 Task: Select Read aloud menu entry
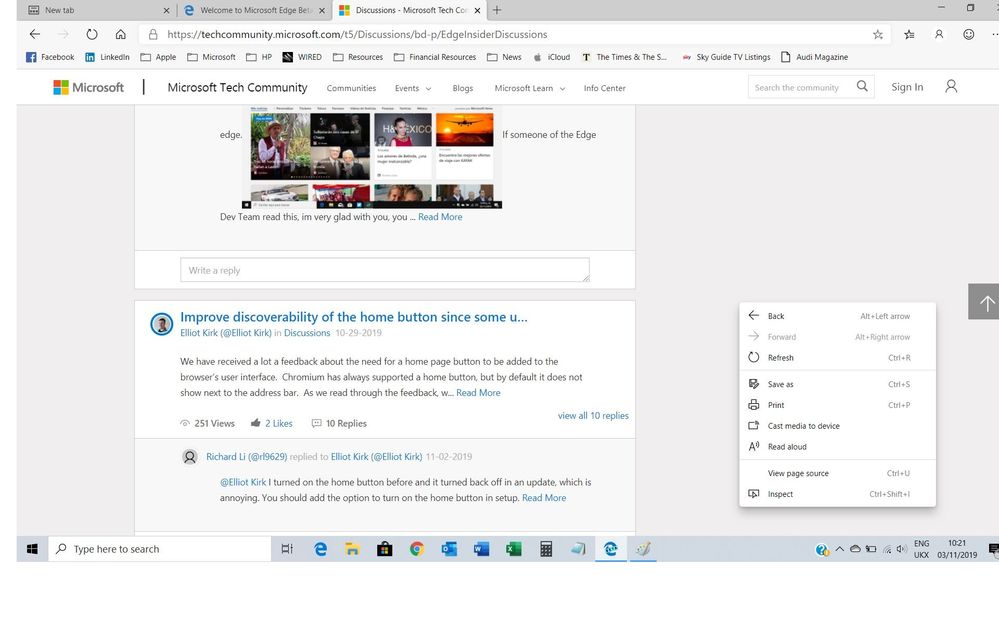tap(837, 447)
